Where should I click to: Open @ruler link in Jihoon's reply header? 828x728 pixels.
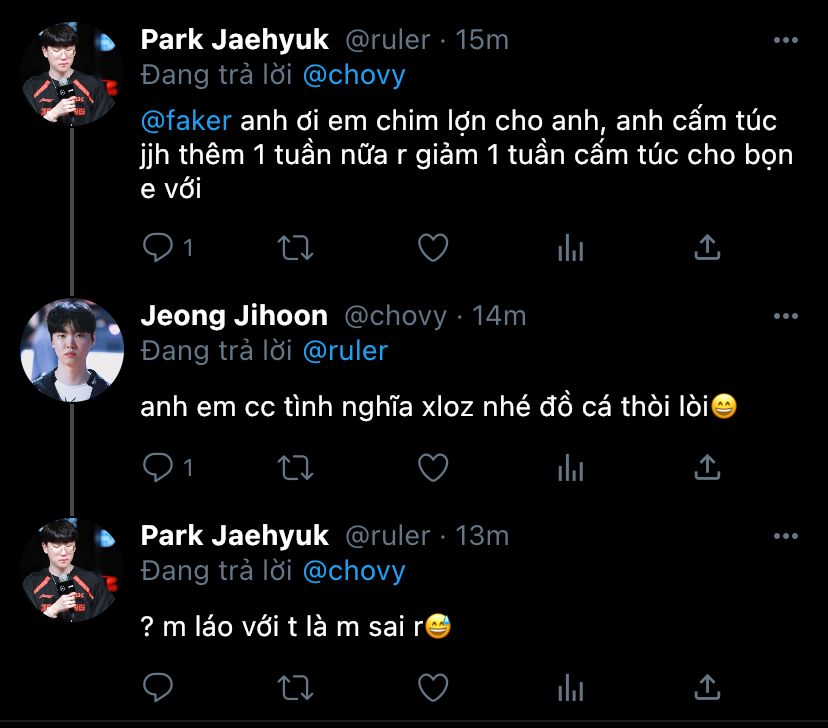tap(344, 351)
